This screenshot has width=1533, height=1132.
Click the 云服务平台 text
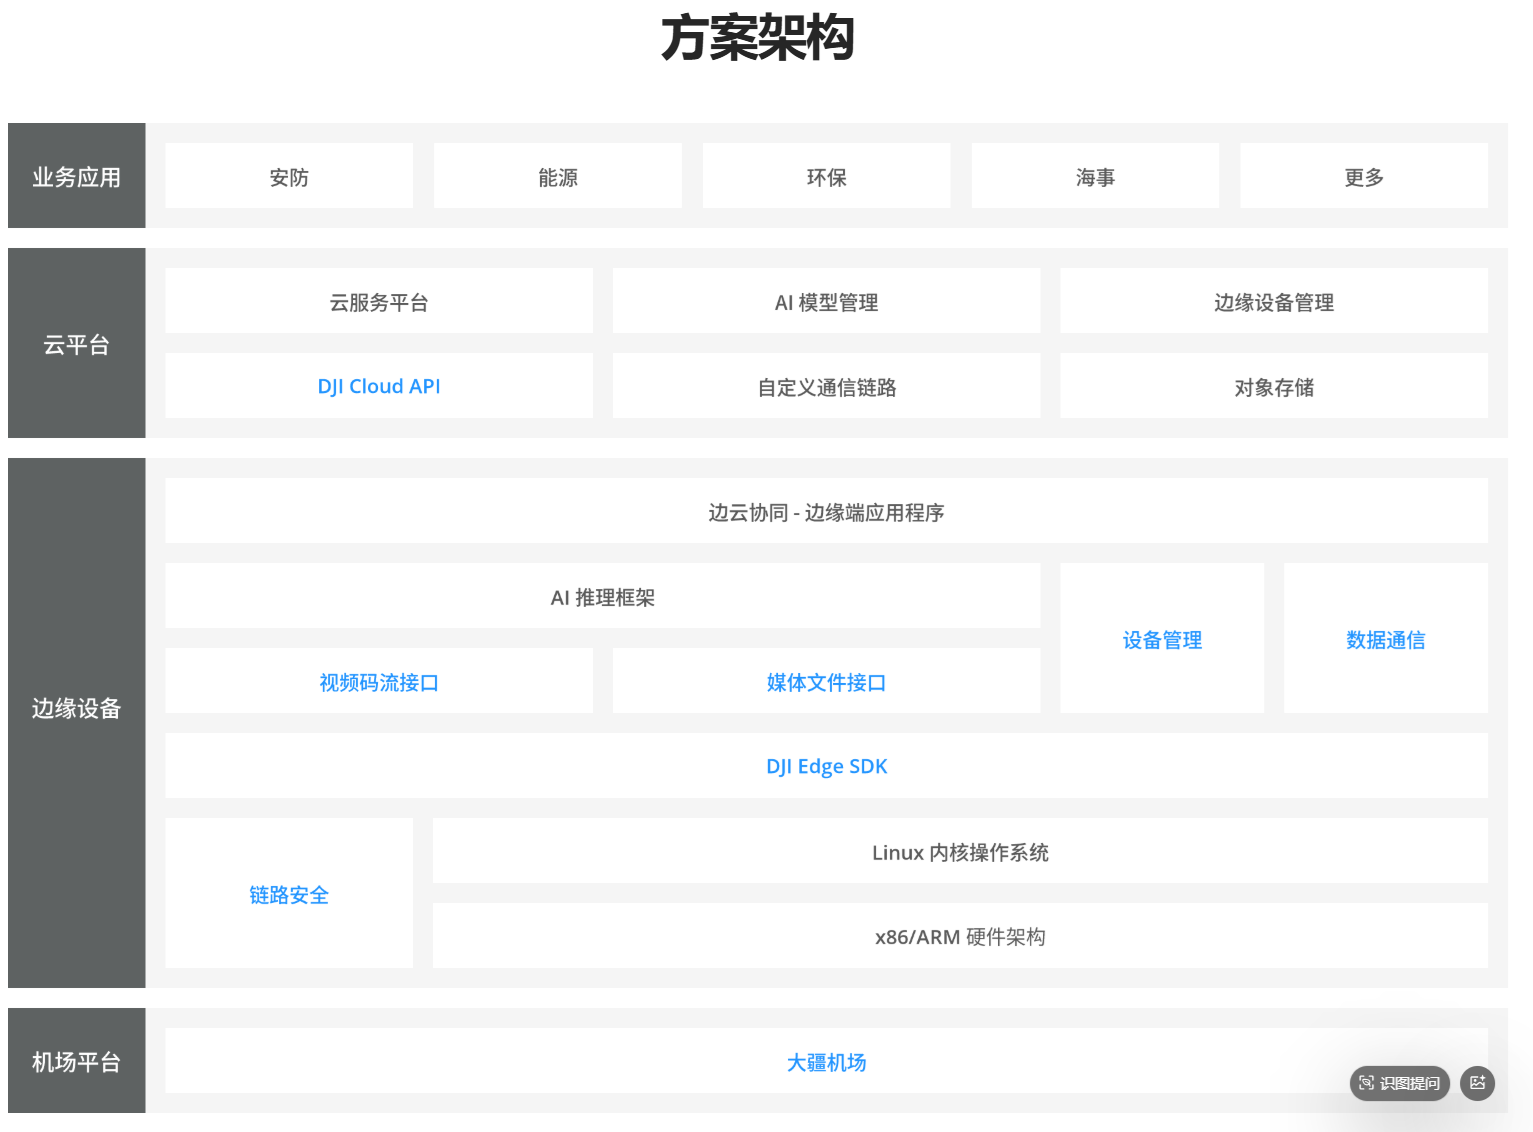(379, 302)
